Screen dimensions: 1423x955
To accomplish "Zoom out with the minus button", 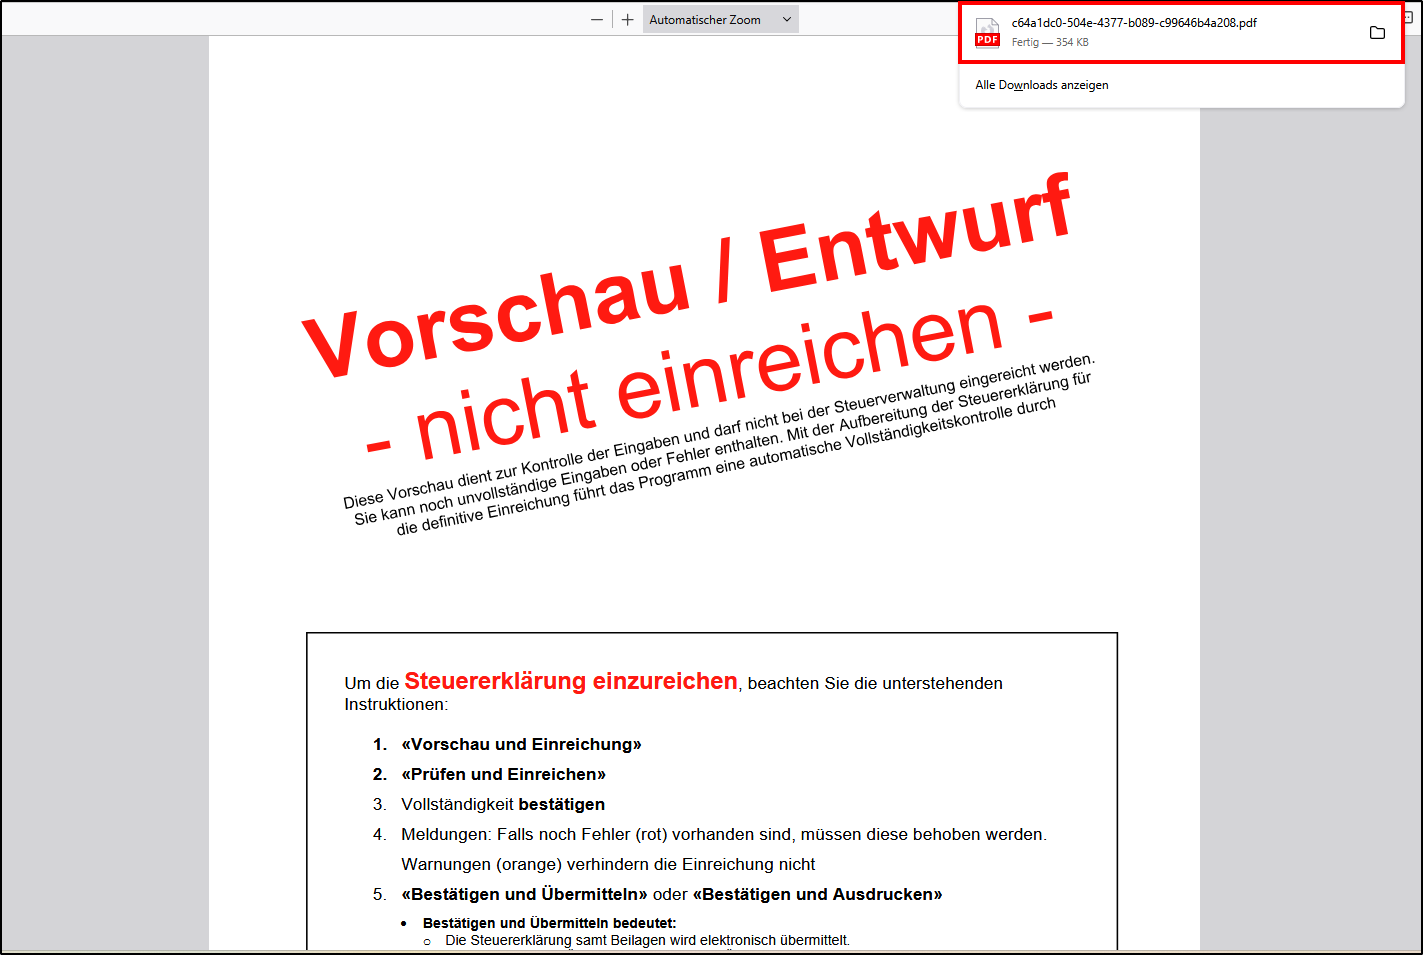I will point(597,20).
